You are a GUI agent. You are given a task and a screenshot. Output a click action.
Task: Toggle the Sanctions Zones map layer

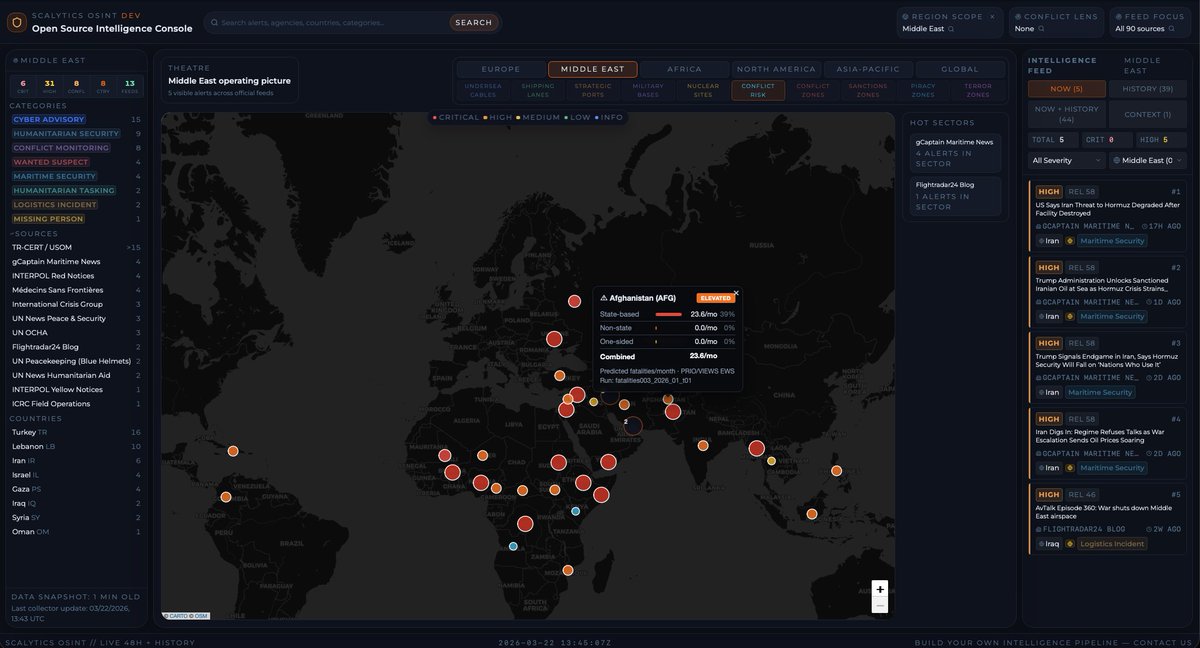coord(867,90)
